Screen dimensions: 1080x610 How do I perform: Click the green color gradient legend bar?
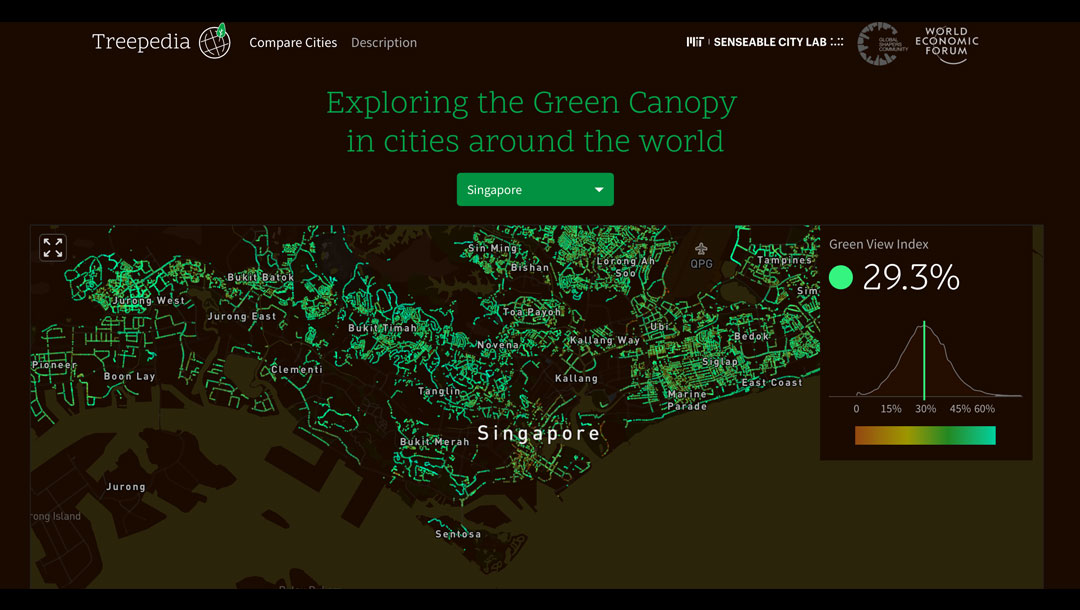(925, 435)
